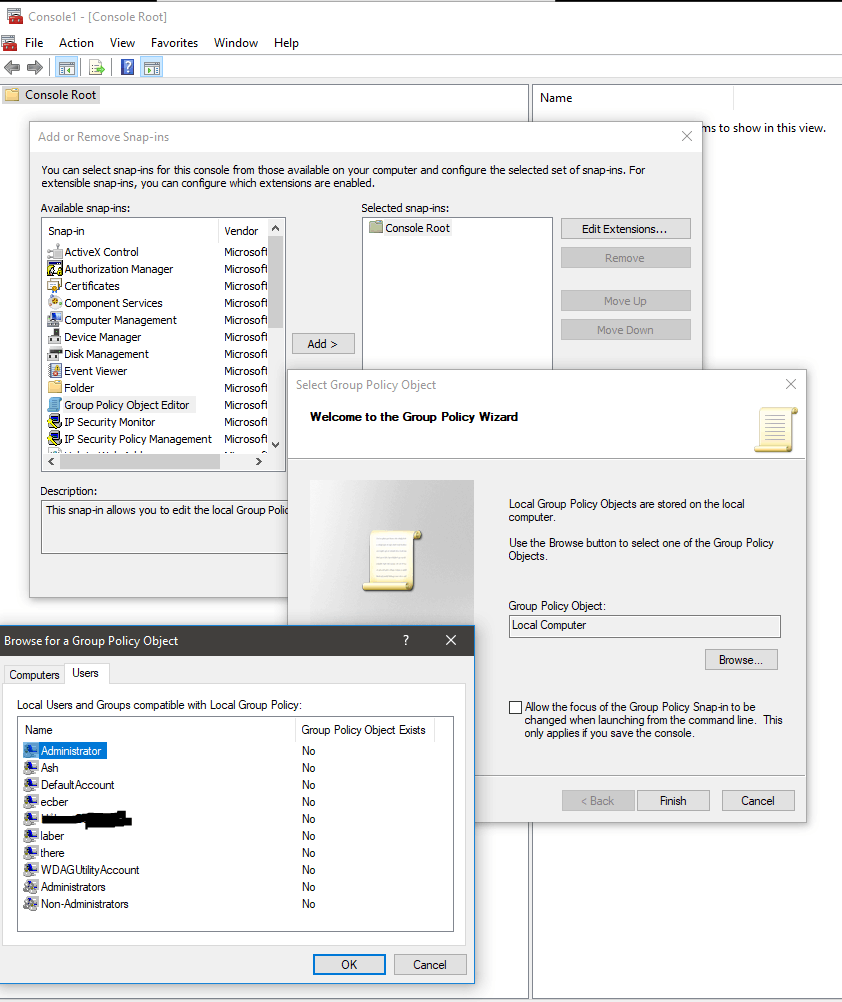Select Console Root in tree pane
Screen dimensions: 842x1002
(x=52, y=95)
